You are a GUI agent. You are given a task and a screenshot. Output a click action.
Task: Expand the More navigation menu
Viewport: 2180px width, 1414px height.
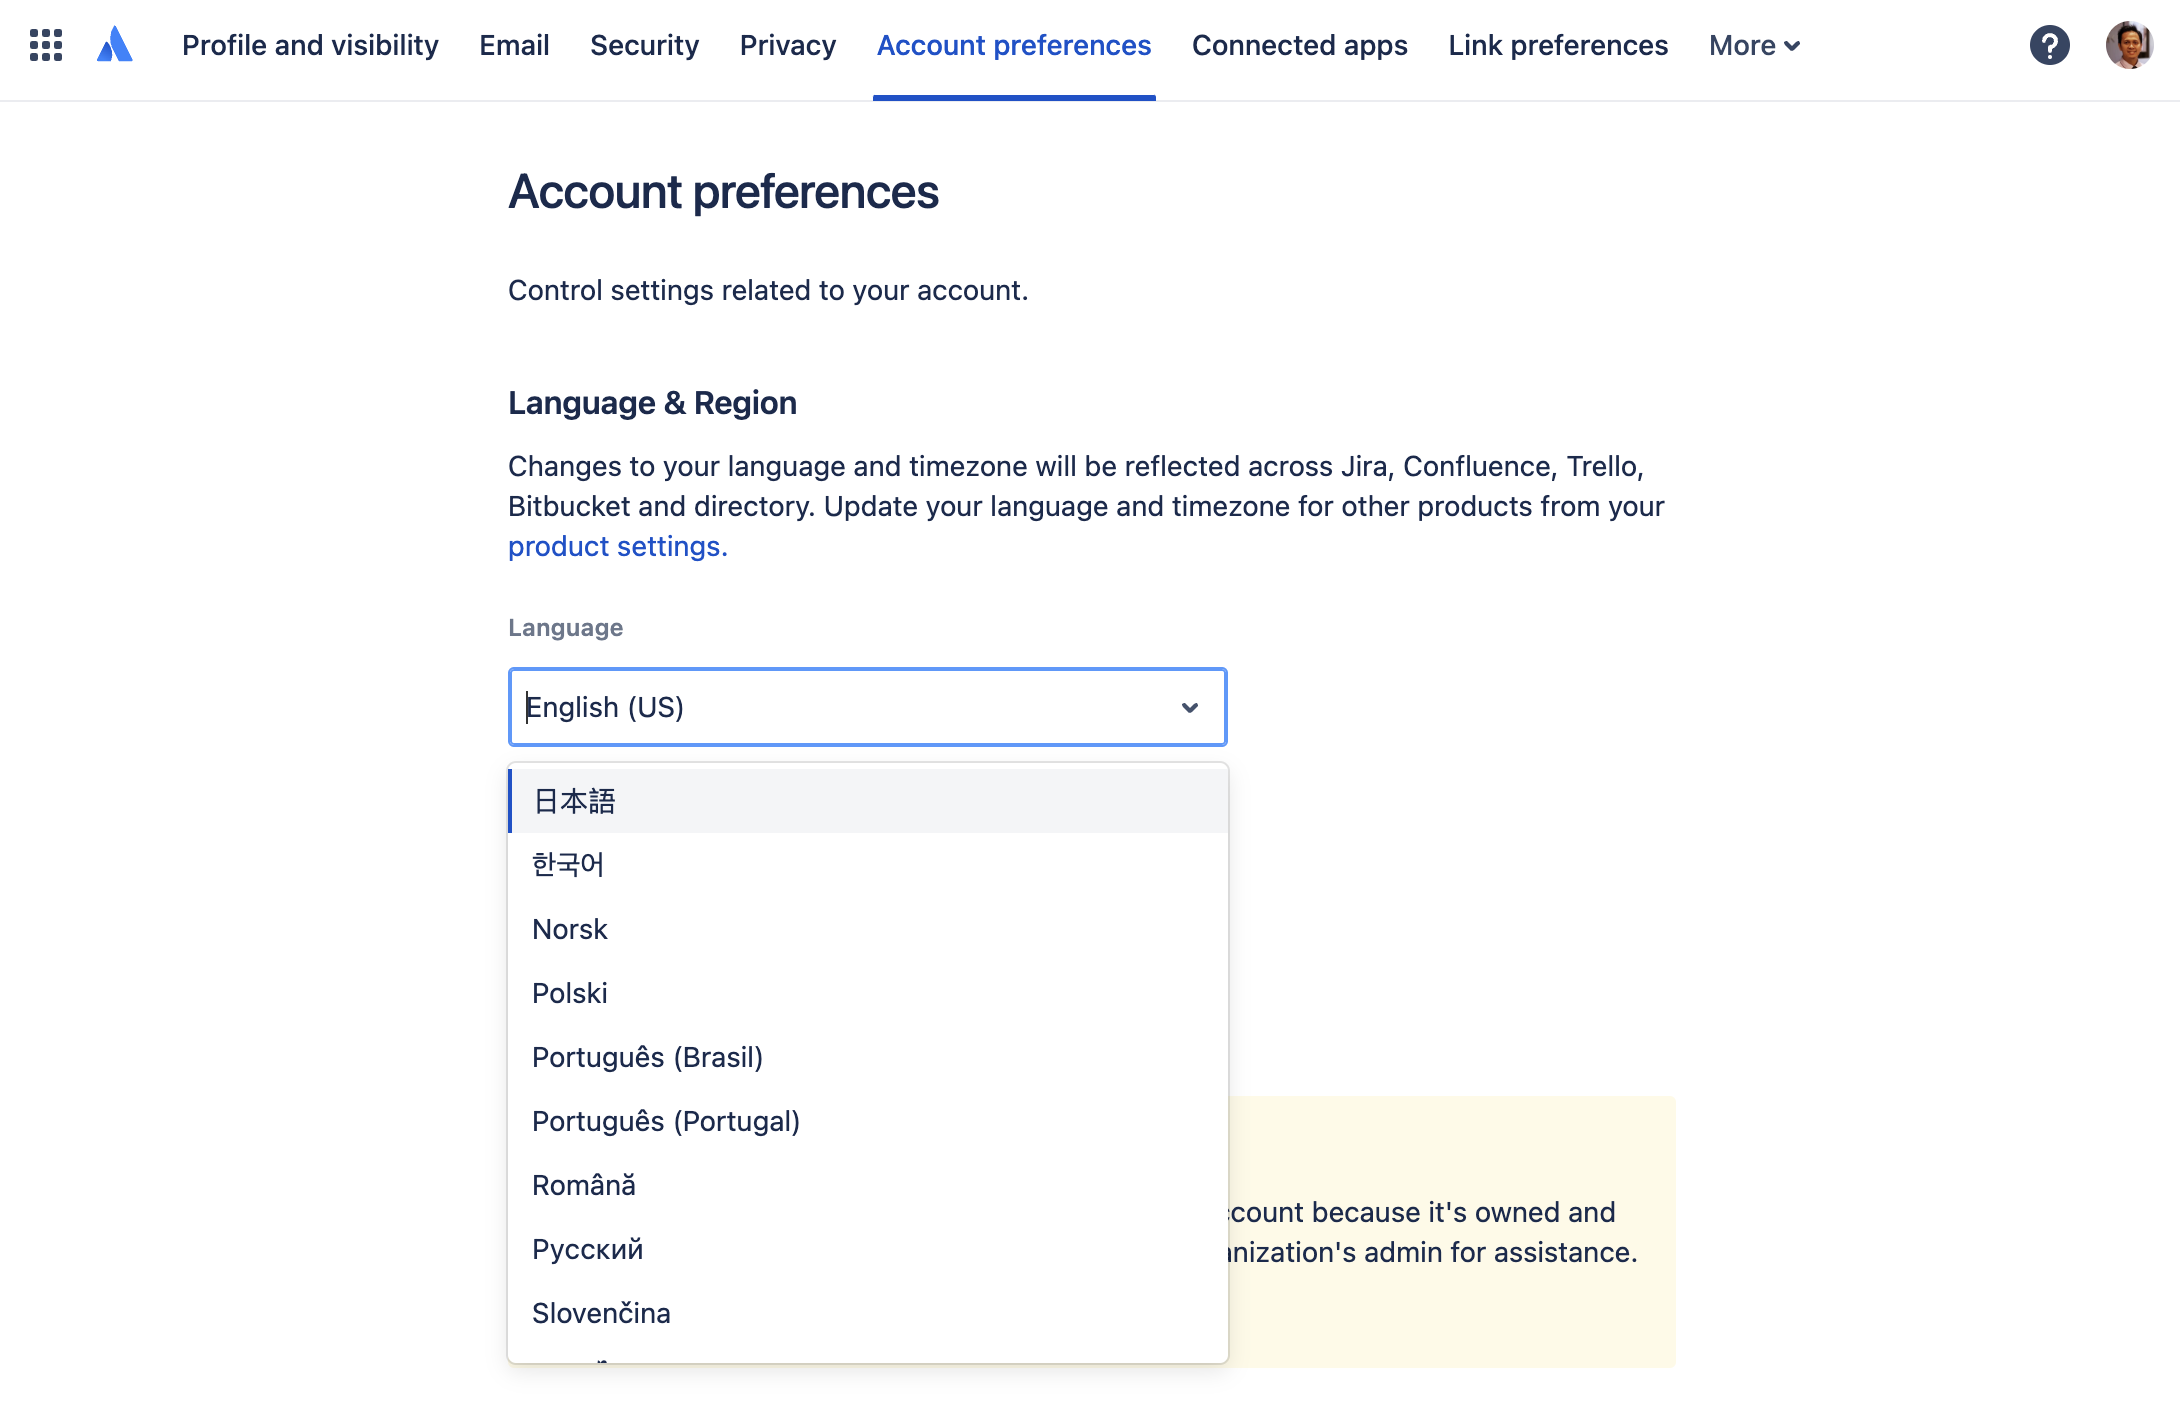[x=1754, y=45]
